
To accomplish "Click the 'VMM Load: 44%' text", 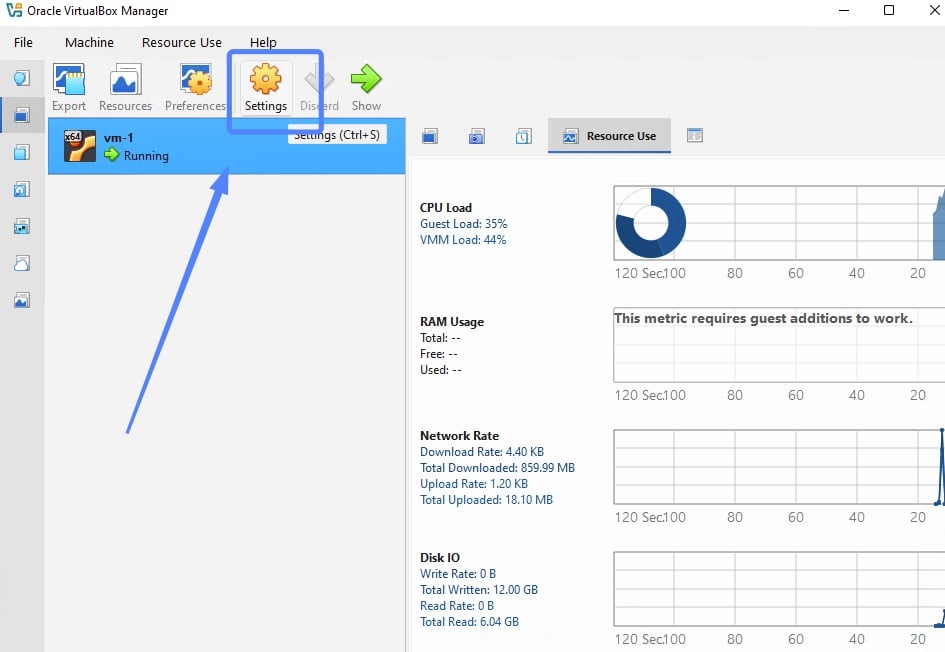I will 463,240.
